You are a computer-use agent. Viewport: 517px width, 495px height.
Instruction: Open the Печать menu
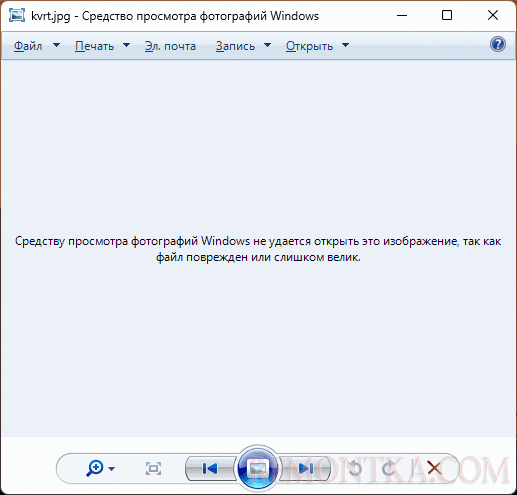(95, 46)
